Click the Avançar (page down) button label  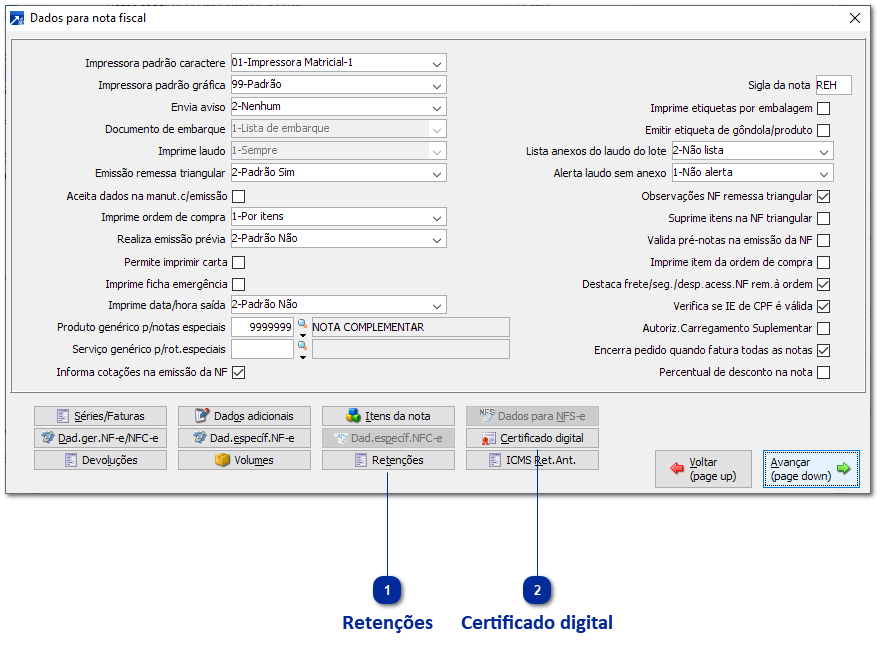(x=801, y=469)
